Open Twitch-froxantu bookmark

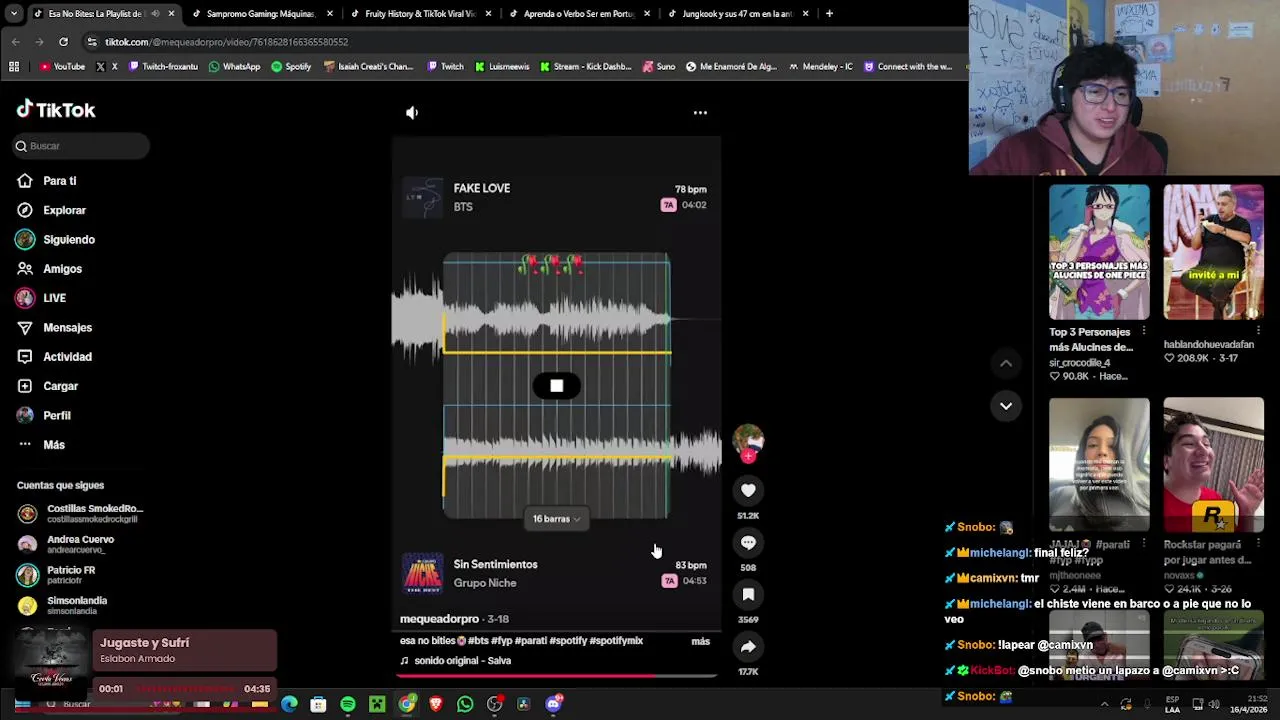point(163,67)
